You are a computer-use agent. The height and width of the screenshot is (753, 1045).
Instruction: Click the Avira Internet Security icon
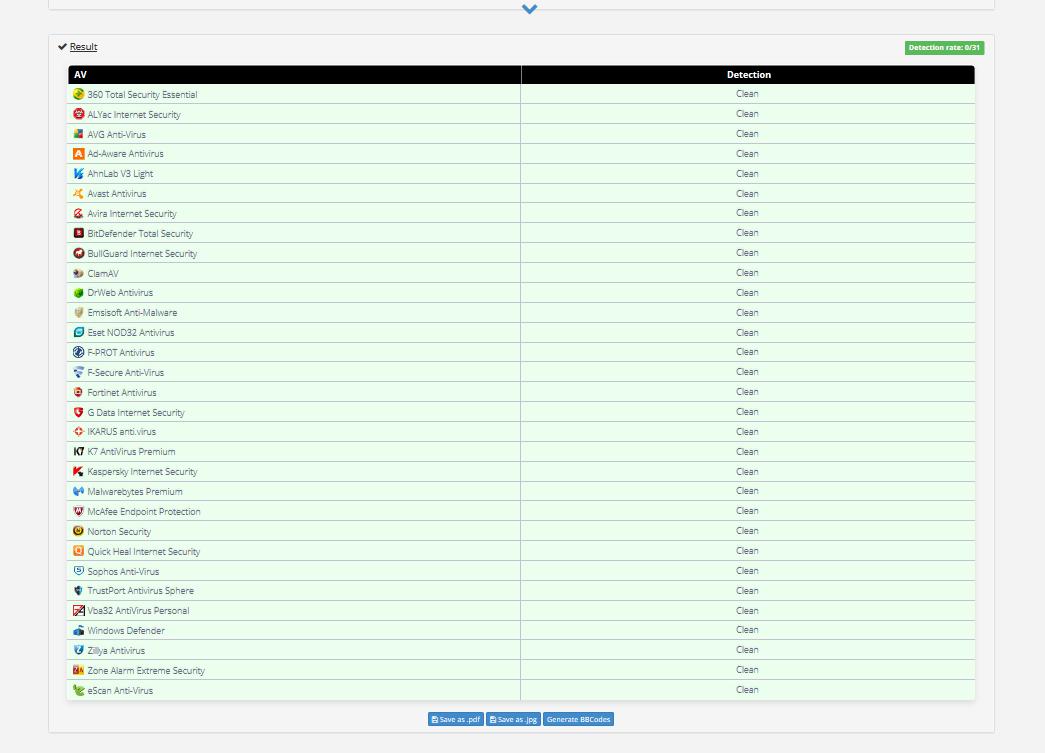click(79, 213)
